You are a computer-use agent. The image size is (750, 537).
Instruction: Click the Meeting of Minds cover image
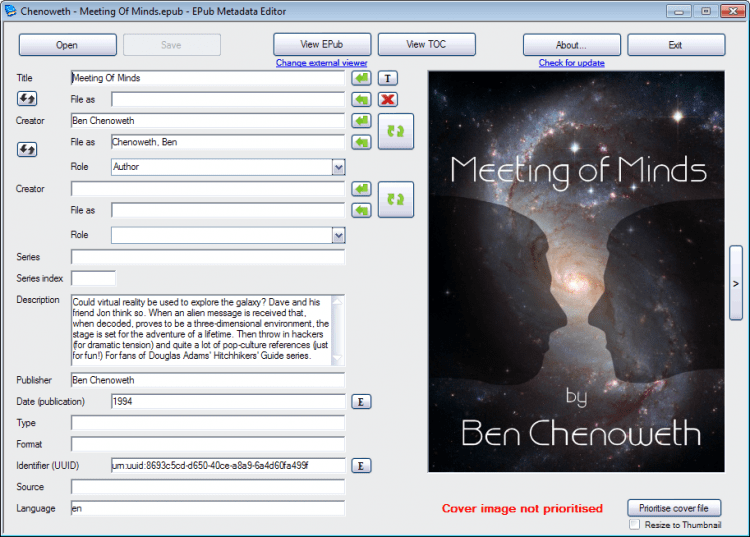point(575,270)
